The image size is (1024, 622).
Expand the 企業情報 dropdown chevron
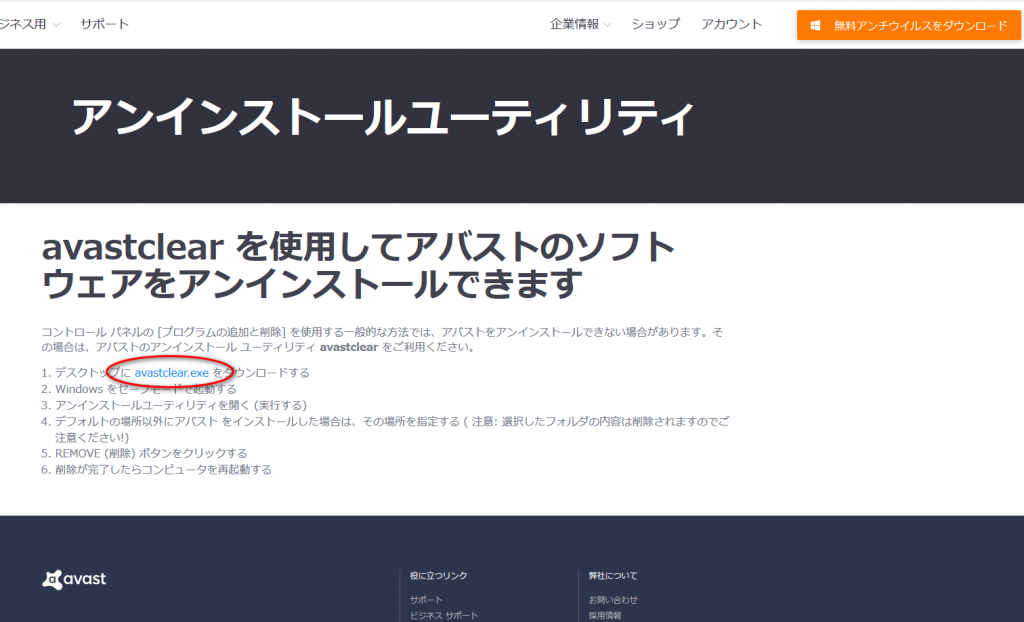pyautogui.click(x=607, y=25)
